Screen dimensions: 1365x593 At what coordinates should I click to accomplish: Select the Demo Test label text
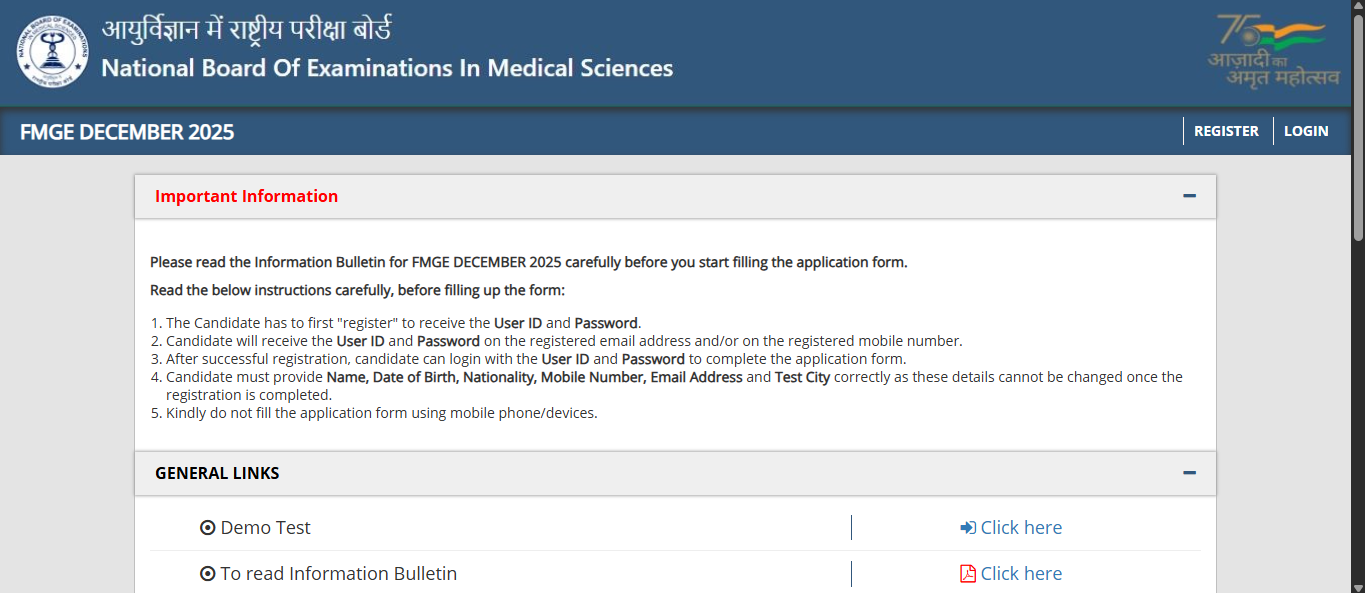265,527
